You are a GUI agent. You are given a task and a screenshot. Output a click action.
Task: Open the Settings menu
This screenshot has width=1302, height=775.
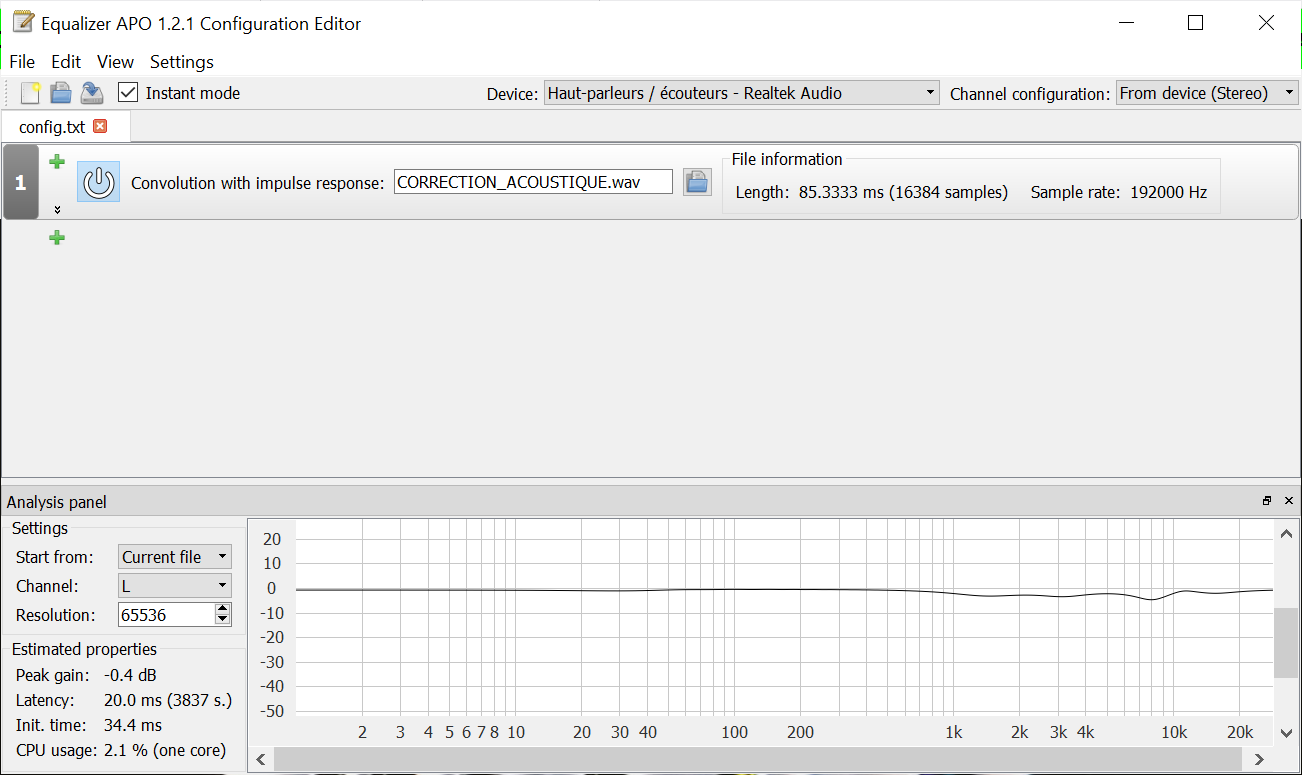point(182,62)
